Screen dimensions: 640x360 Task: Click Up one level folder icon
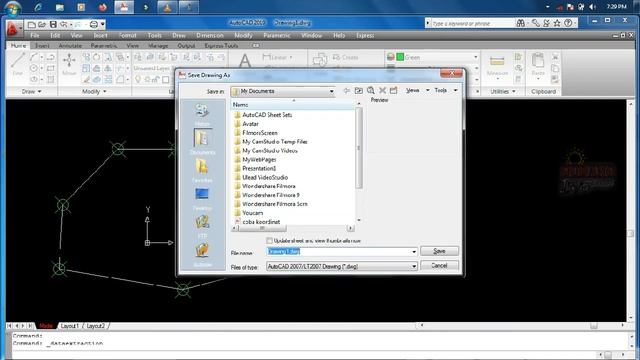(358, 91)
